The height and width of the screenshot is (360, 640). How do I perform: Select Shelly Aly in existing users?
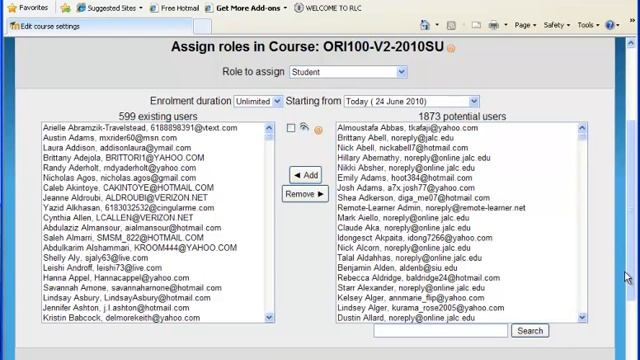point(153,258)
